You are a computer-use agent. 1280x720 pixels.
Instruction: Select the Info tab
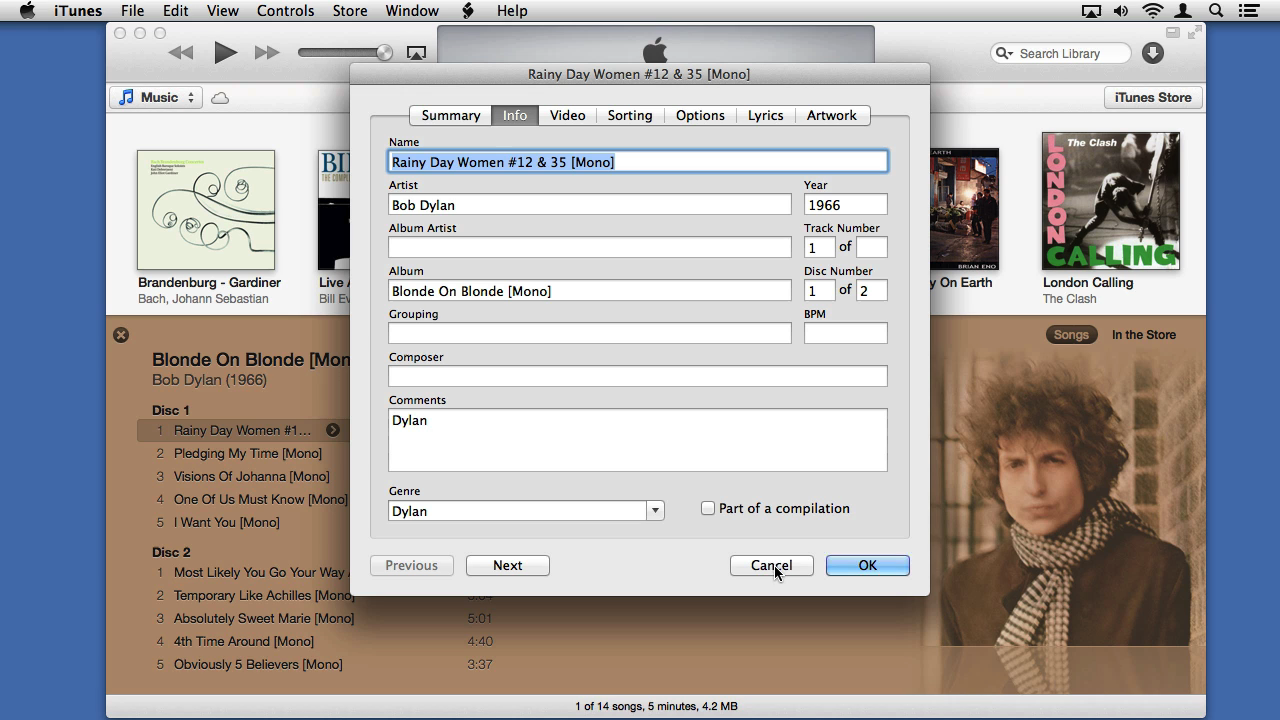coord(515,115)
